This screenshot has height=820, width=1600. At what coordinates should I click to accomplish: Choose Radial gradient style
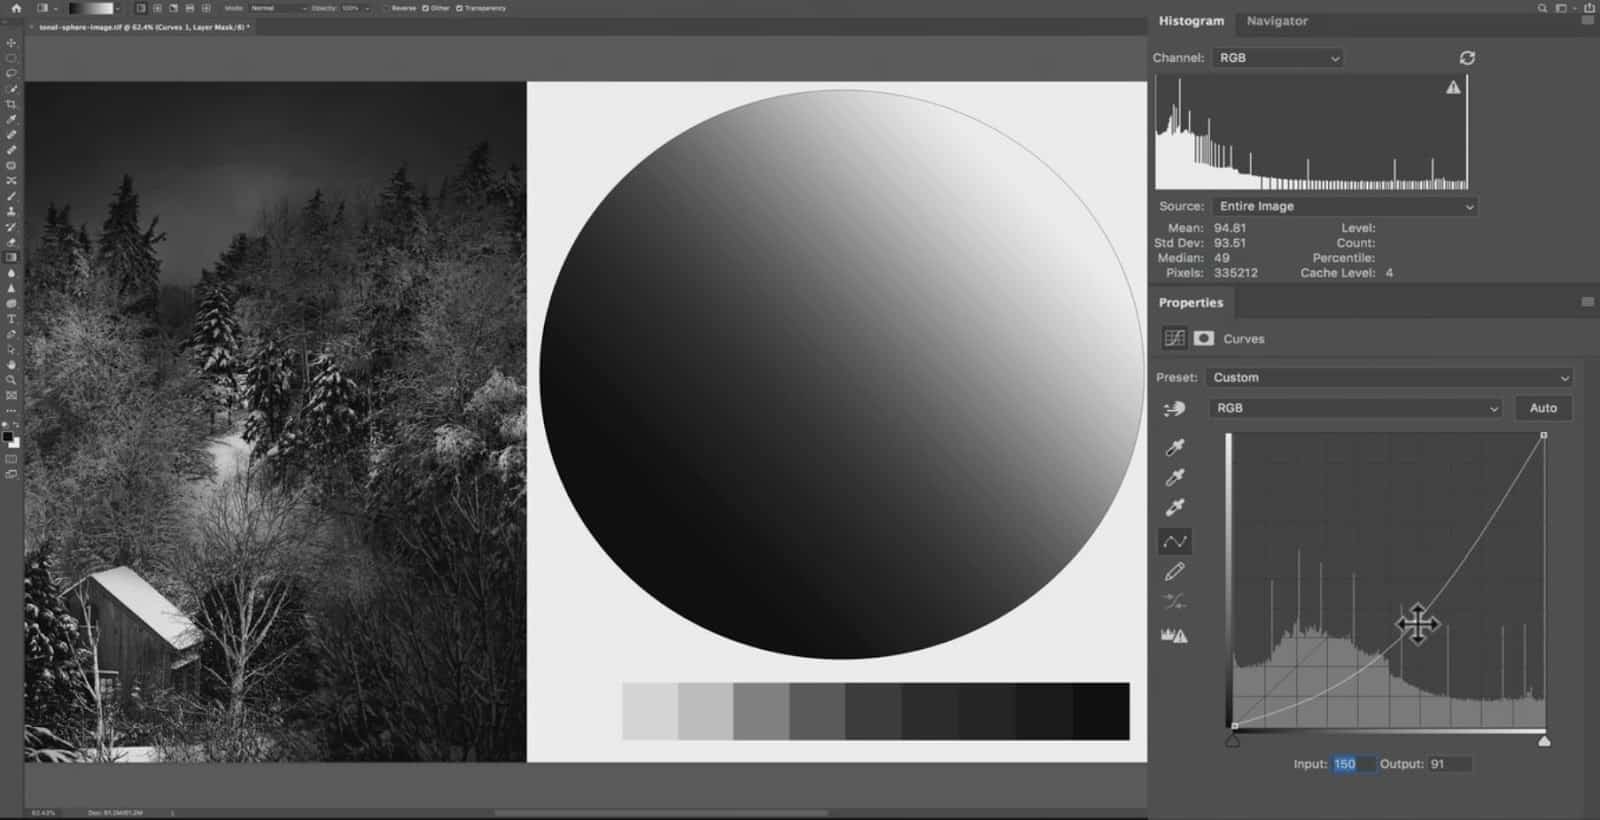157,8
